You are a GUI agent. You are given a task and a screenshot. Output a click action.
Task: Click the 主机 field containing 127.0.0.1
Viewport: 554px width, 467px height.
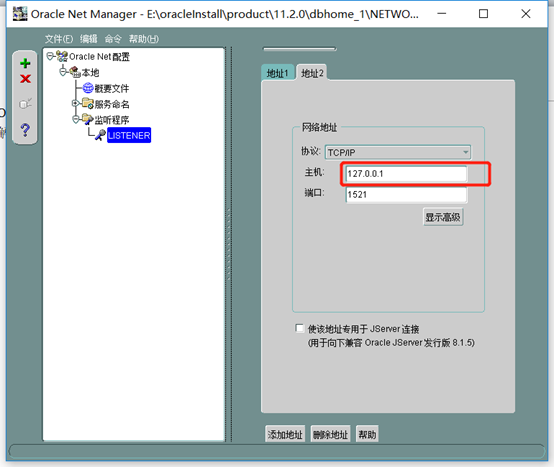point(406,173)
